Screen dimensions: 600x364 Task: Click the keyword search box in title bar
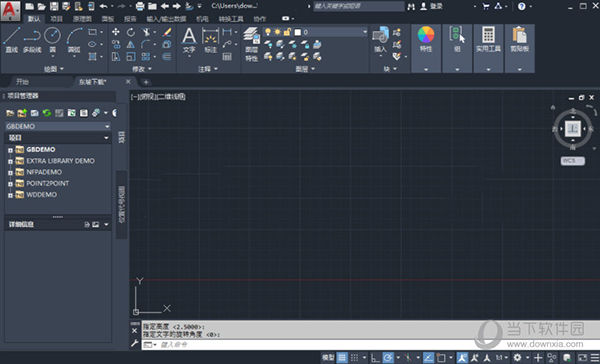(359, 6)
